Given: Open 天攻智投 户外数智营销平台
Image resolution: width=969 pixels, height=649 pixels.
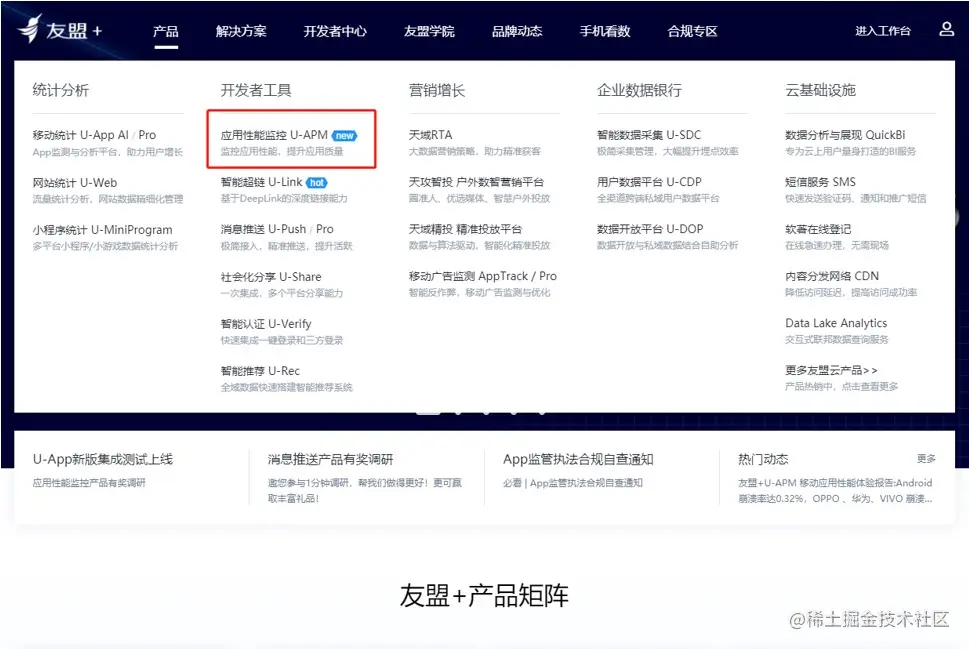Looking at the screenshot, I should point(476,182).
